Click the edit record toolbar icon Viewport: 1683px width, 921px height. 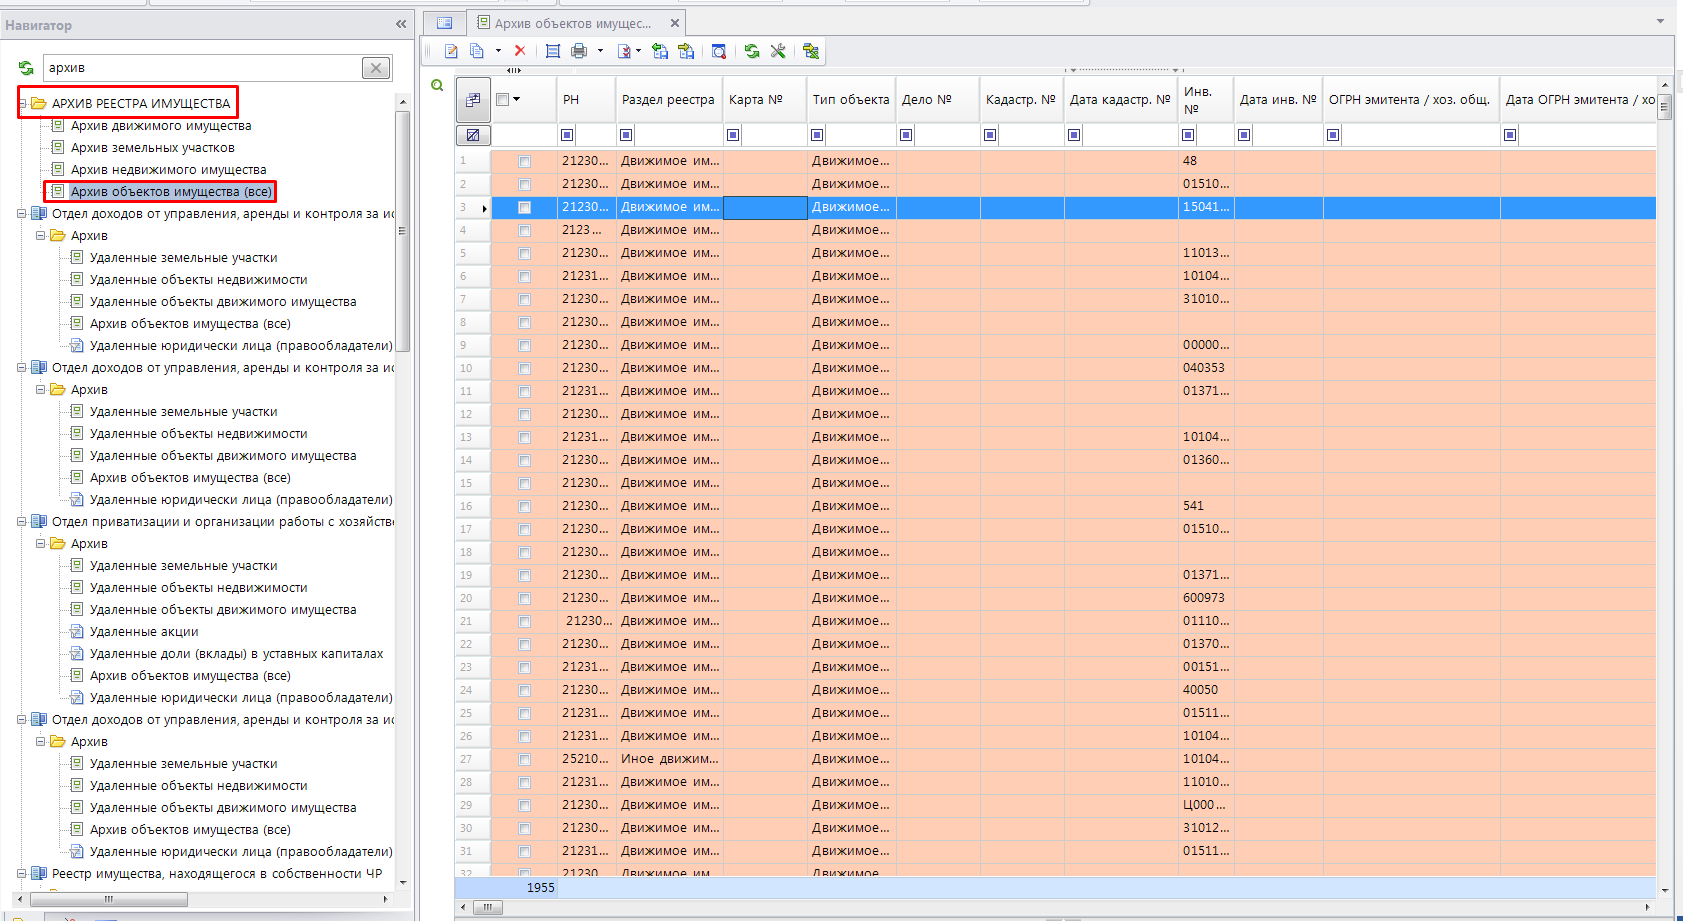451,51
